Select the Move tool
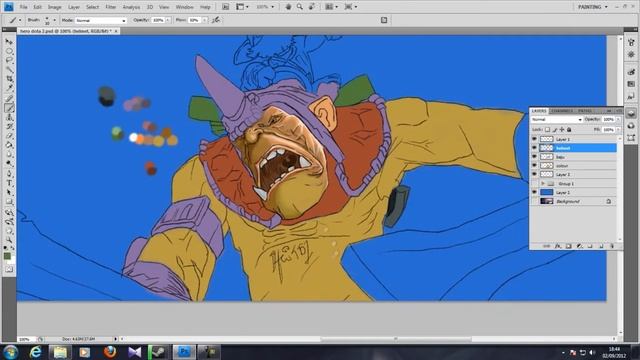 coord(9,42)
